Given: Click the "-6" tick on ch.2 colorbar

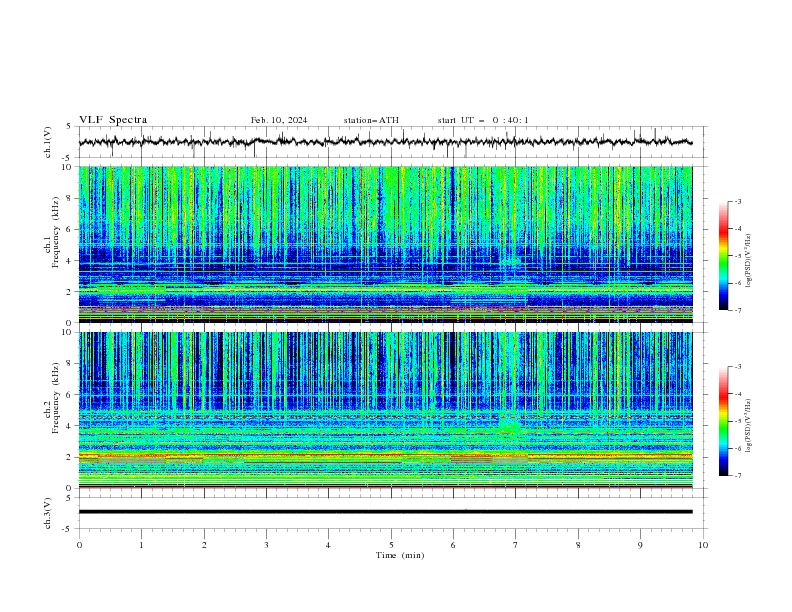Looking at the screenshot, I should (x=737, y=448).
